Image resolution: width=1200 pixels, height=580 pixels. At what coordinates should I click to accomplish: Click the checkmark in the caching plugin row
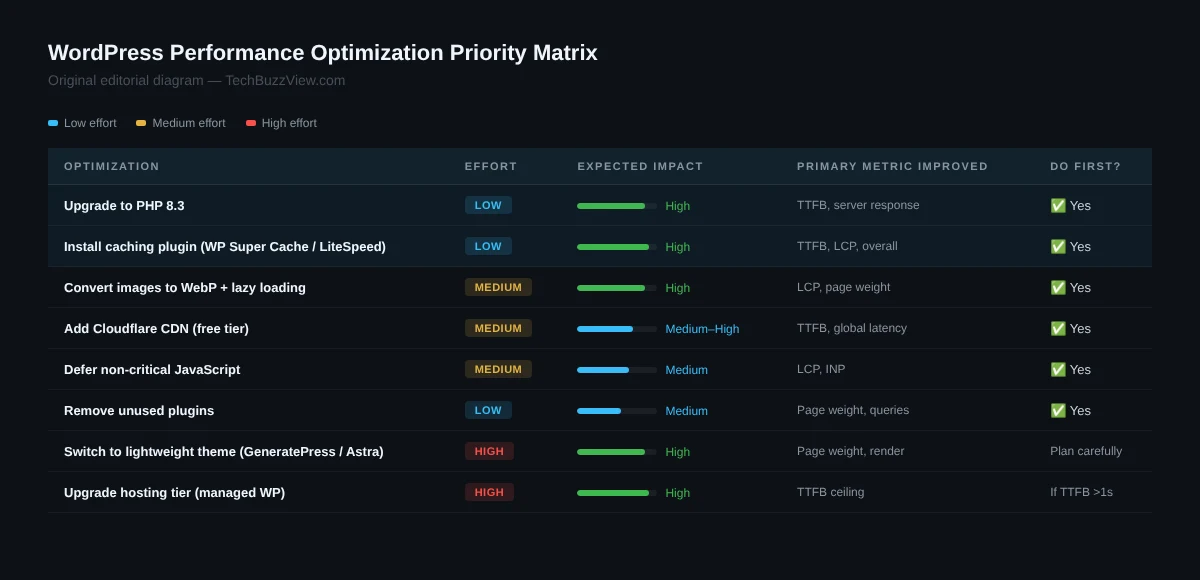click(x=1058, y=246)
